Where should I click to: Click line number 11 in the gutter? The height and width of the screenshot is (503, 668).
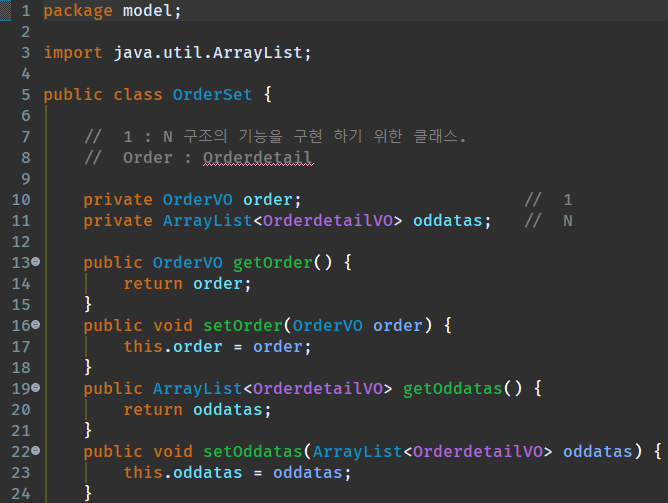pyautogui.click(x=21, y=221)
